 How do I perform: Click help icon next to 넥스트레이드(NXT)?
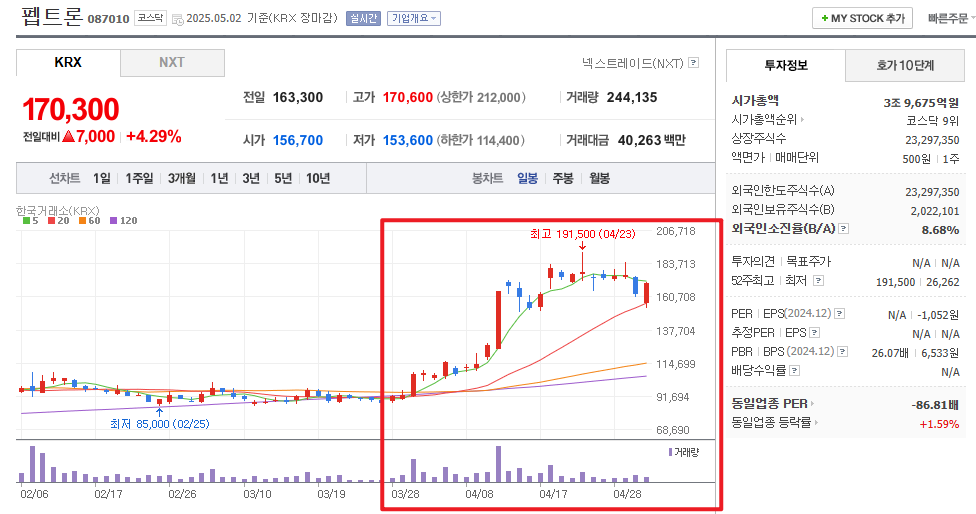(x=693, y=63)
